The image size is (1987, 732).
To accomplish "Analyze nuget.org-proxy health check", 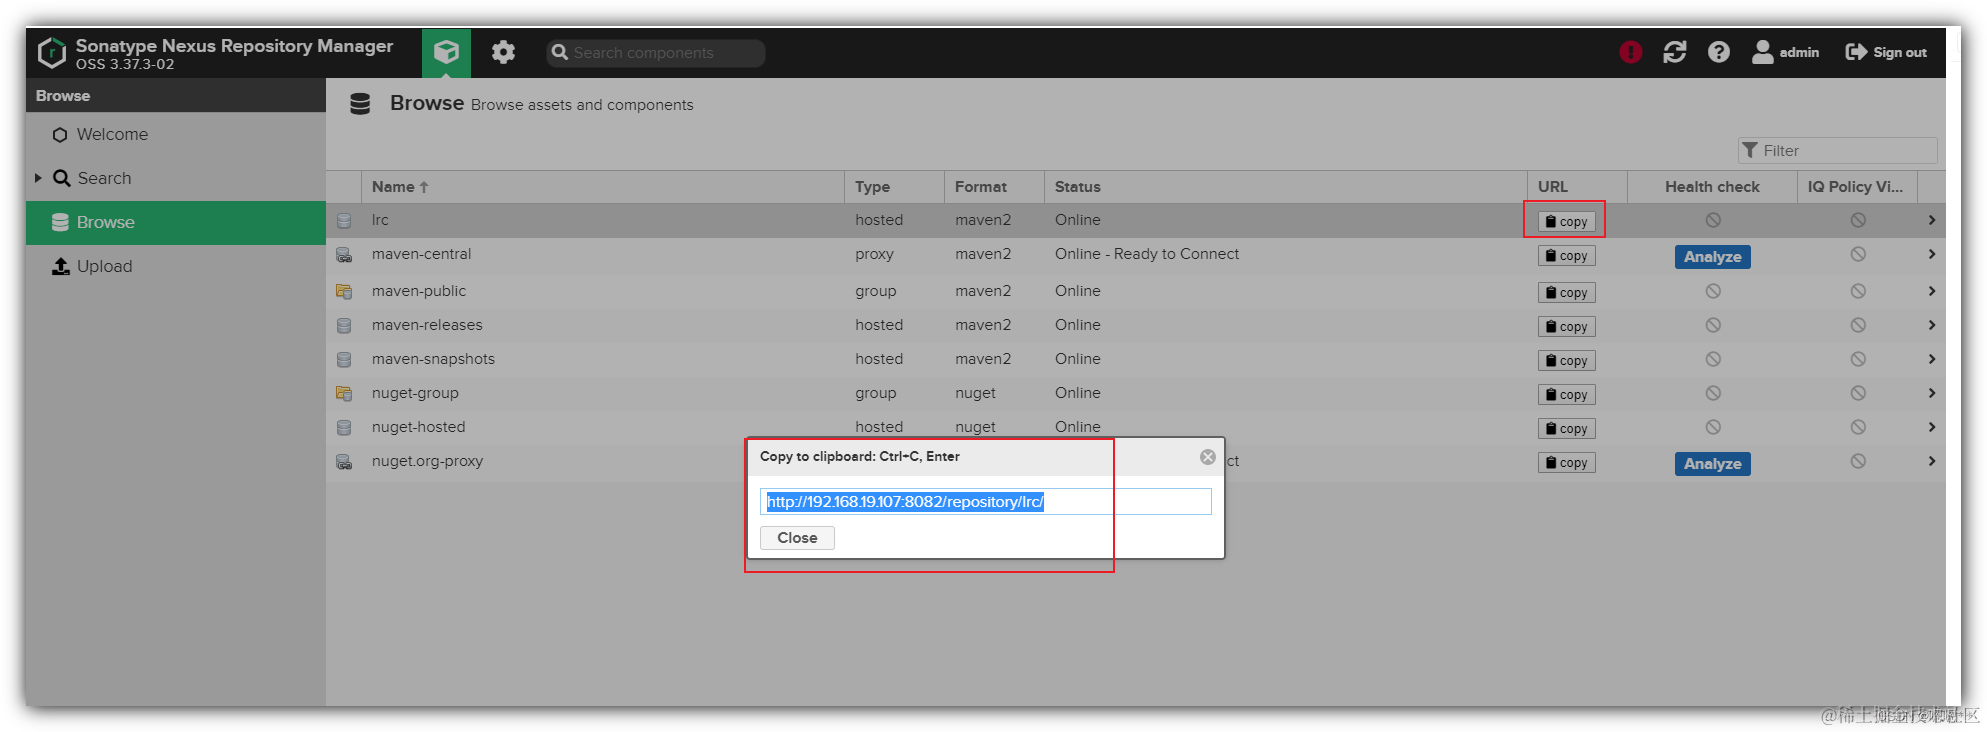I will click(1712, 464).
